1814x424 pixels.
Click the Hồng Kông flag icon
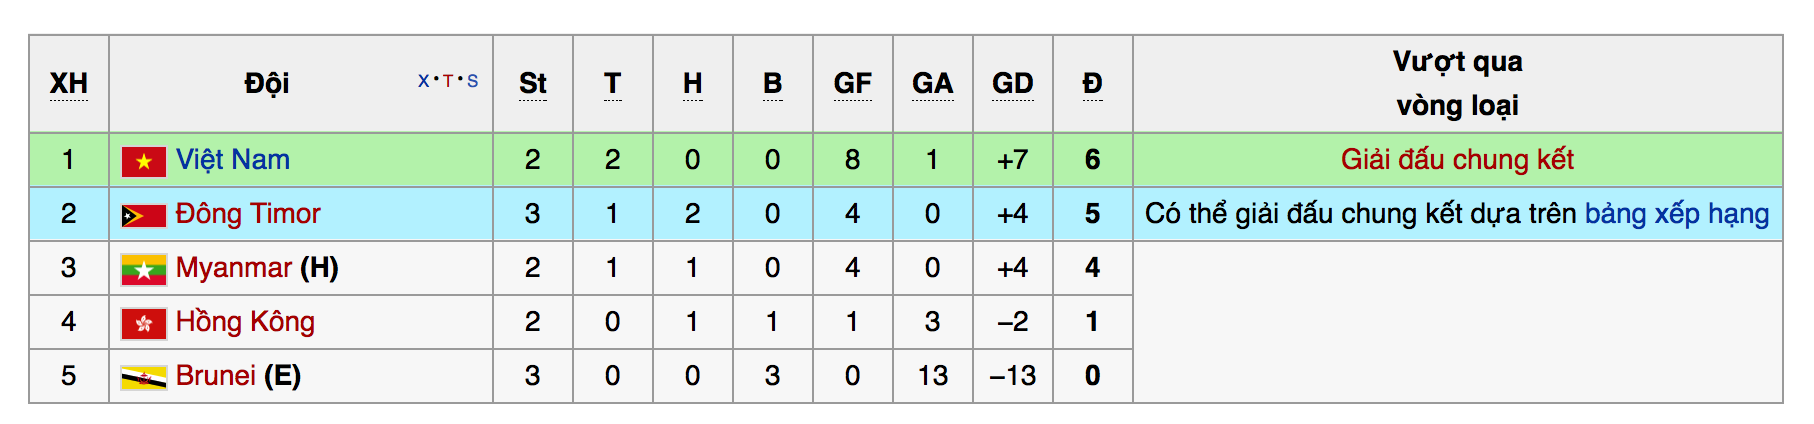point(143,323)
